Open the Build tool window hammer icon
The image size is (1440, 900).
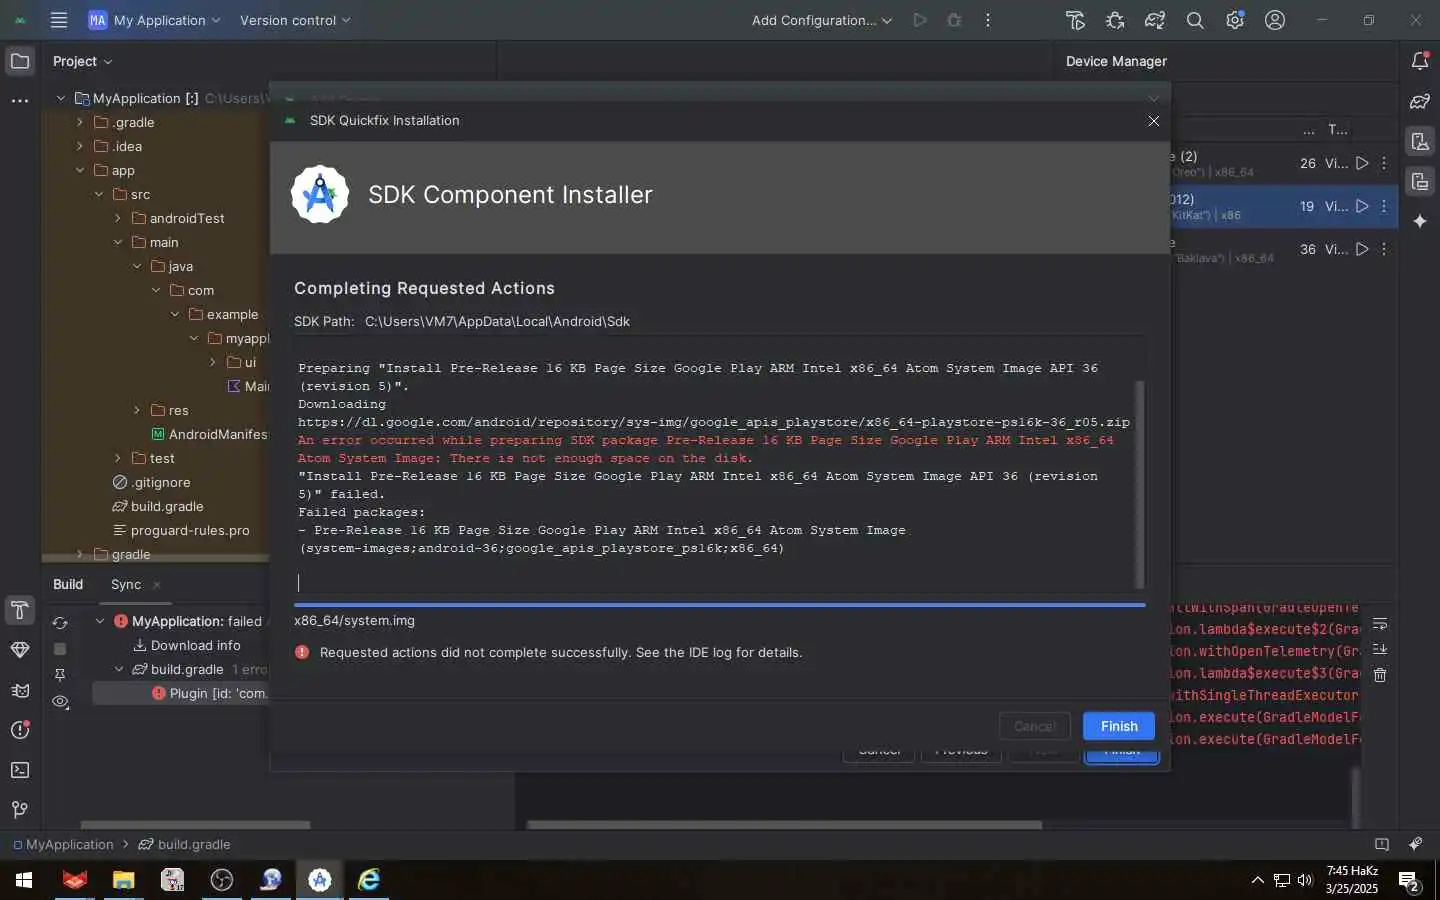click(19, 610)
